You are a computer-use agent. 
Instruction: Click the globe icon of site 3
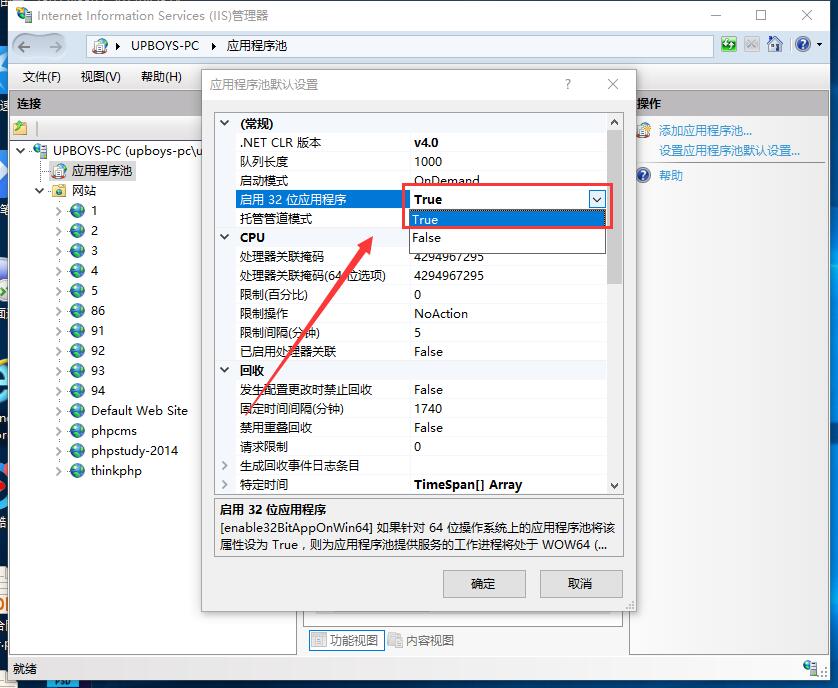click(x=77, y=251)
